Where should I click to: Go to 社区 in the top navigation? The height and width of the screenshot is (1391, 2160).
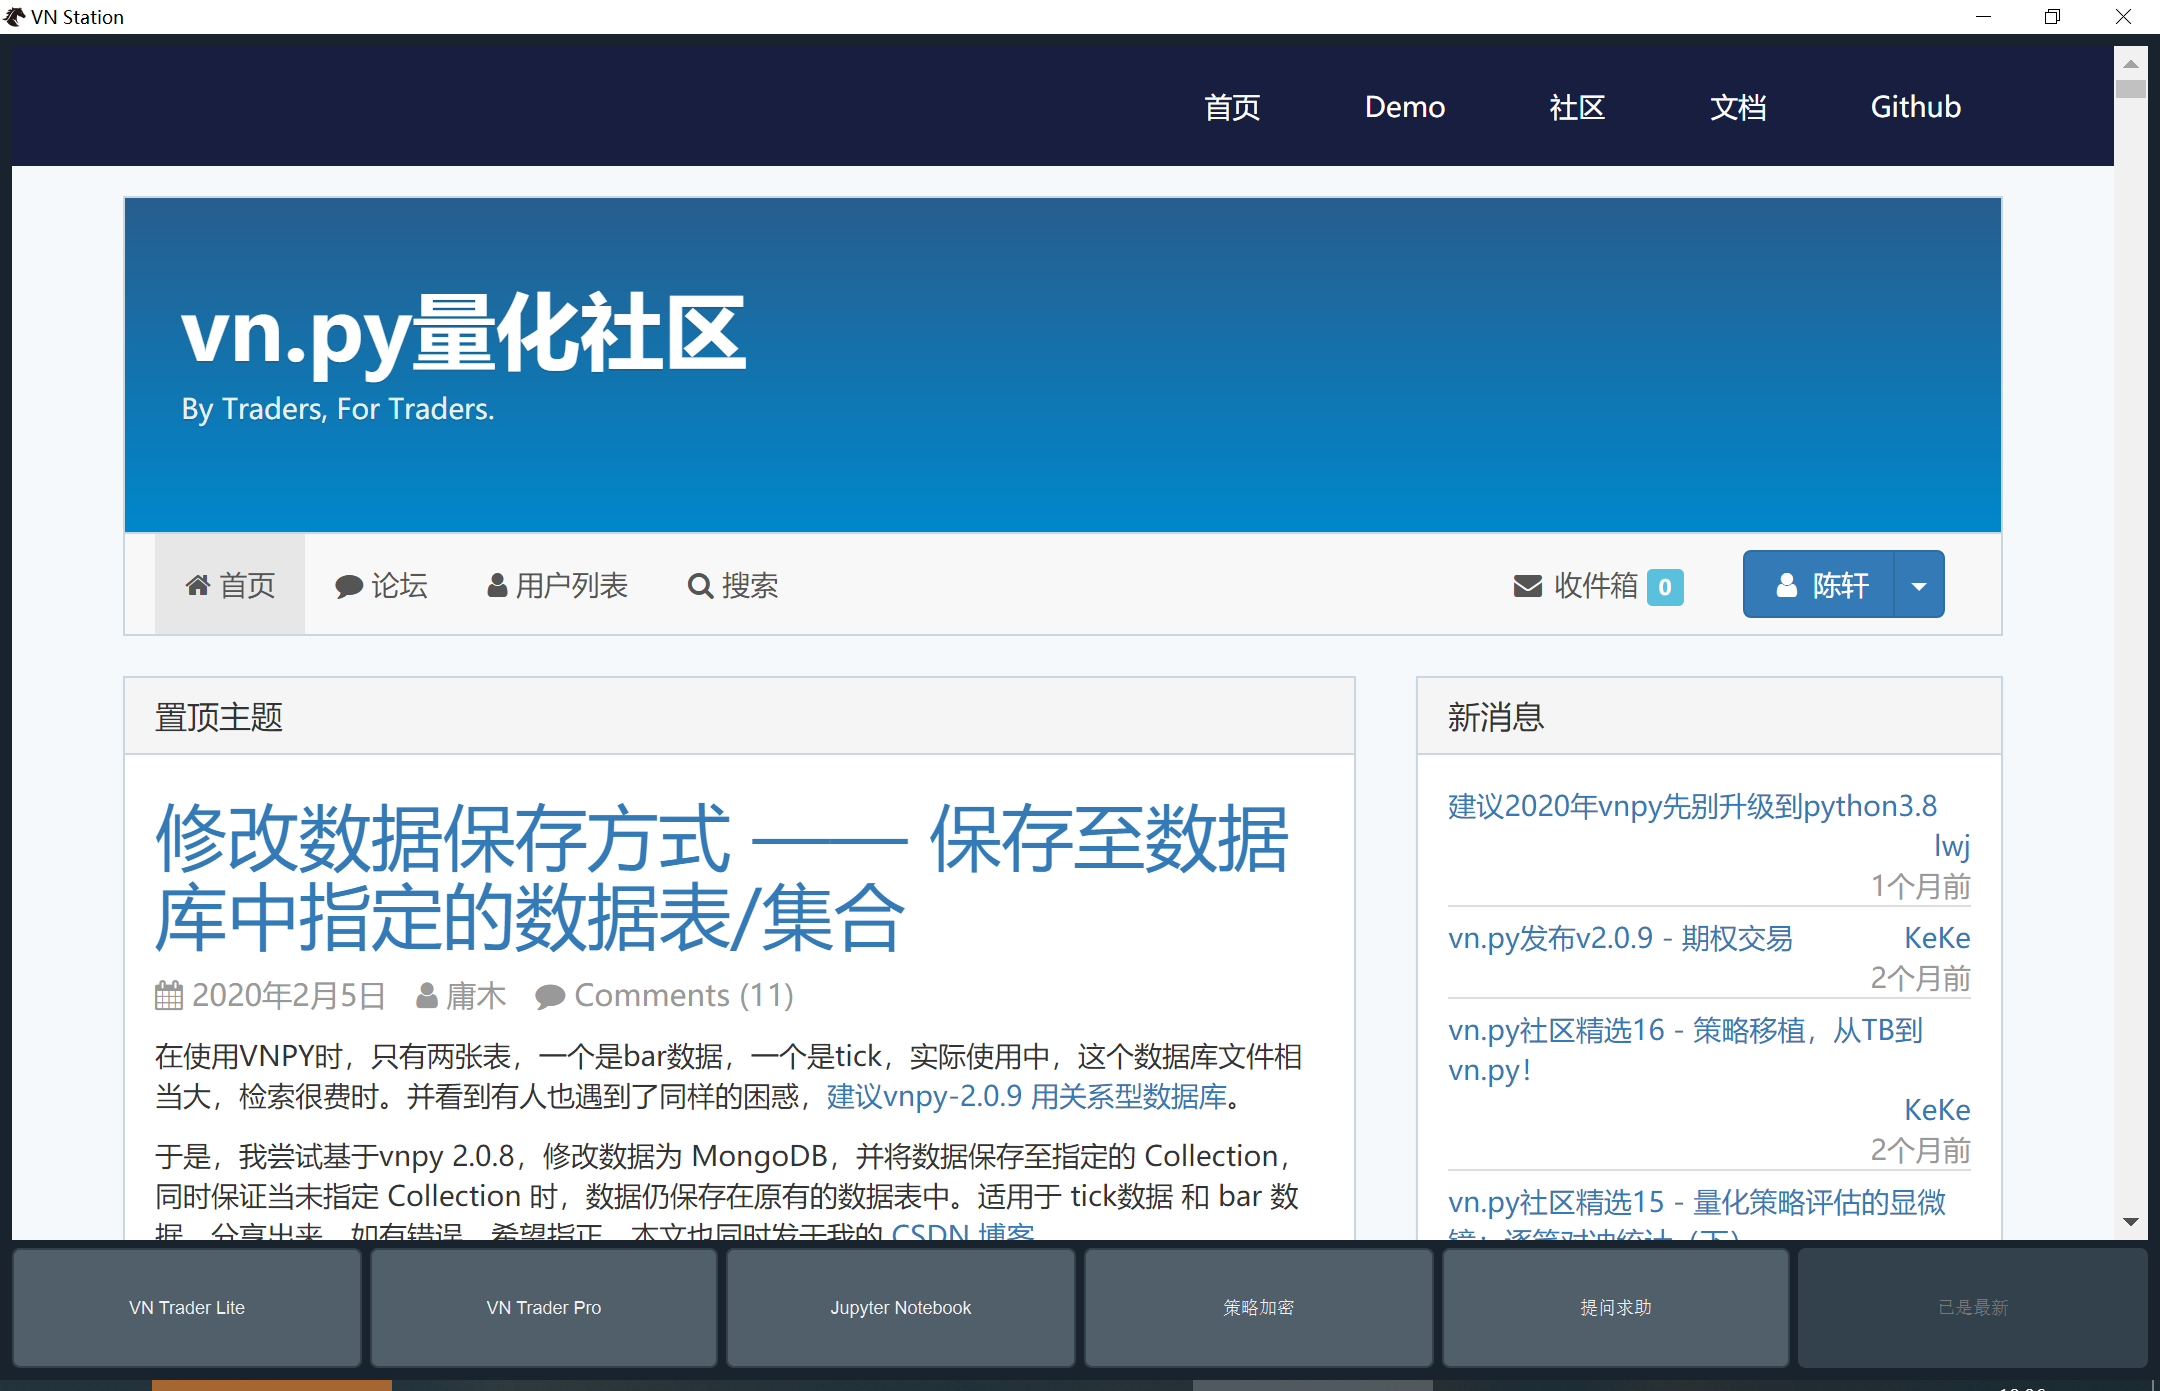coord(1577,107)
